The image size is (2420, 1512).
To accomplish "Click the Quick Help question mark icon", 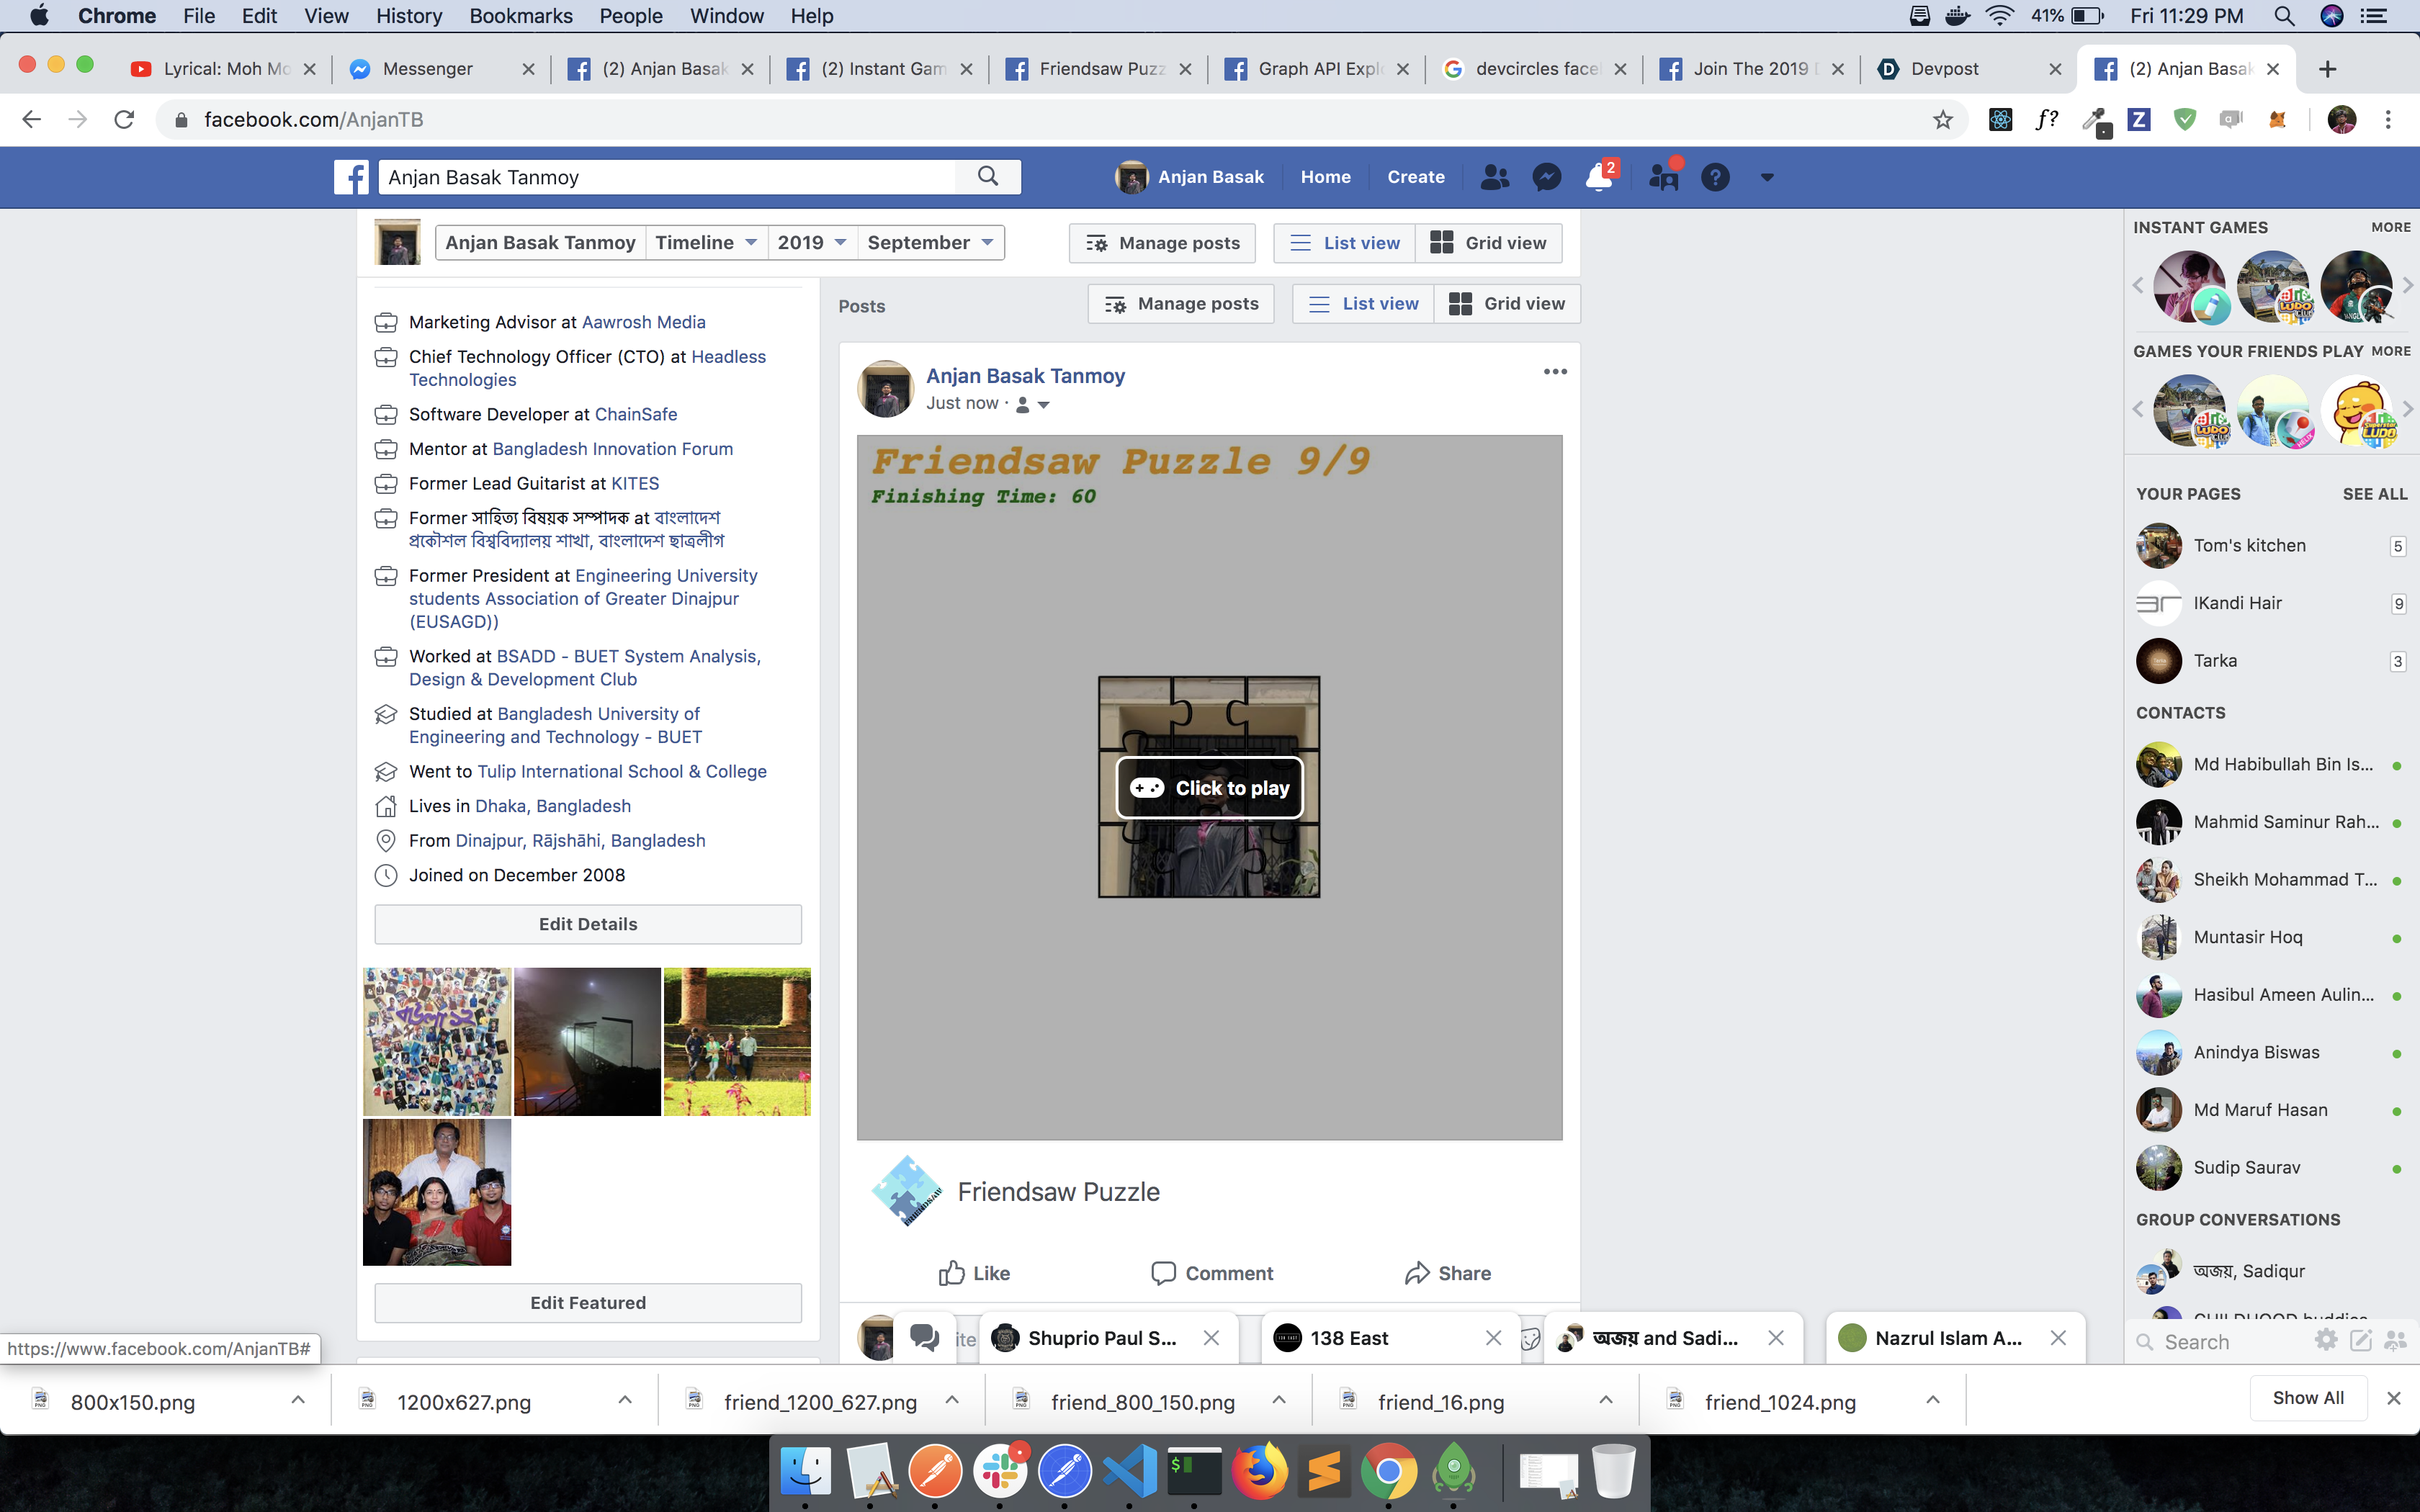I will point(1715,177).
